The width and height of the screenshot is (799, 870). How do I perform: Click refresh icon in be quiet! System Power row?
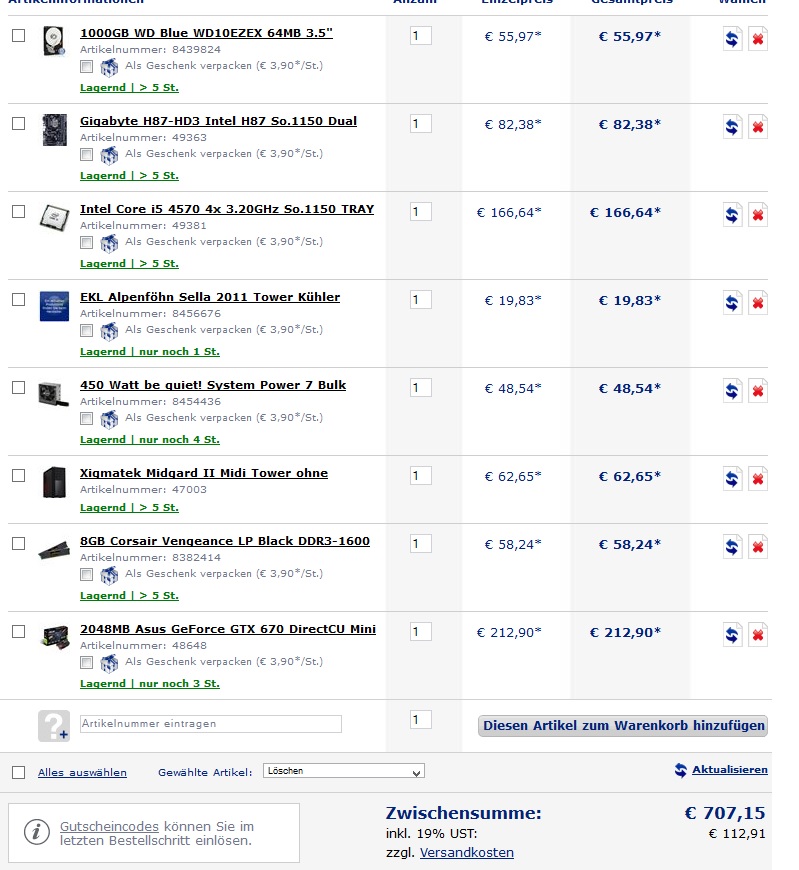[732, 391]
